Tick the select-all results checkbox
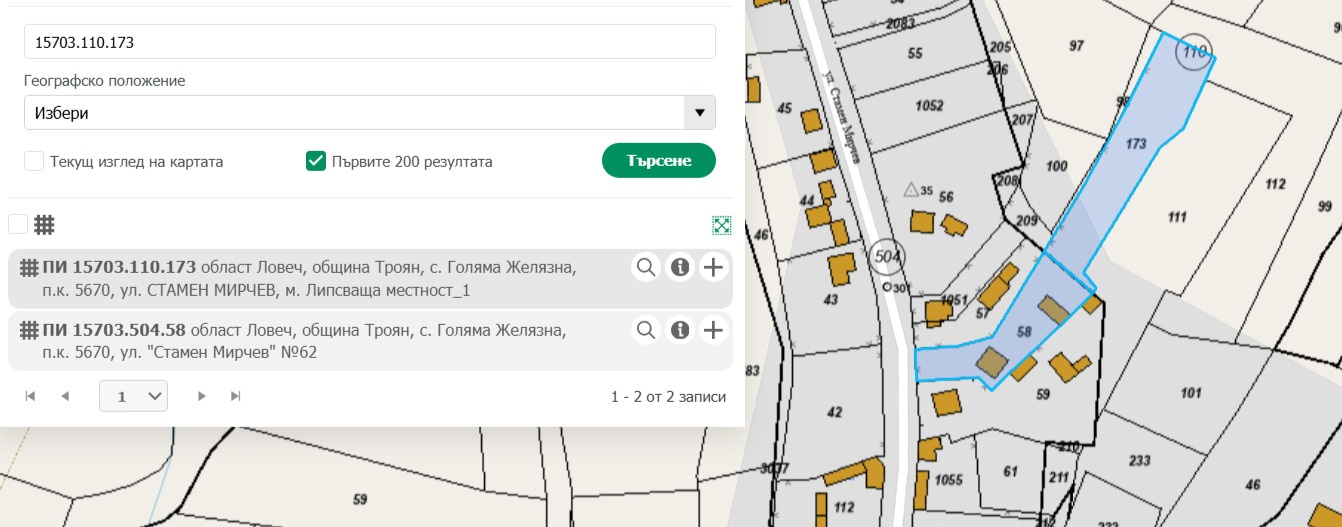The height and width of the screenshot is (527, 1342). coord(18,224)
